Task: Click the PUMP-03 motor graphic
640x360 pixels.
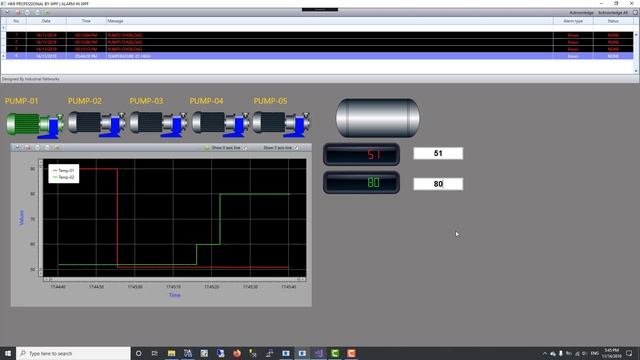Action: point(158,124)
